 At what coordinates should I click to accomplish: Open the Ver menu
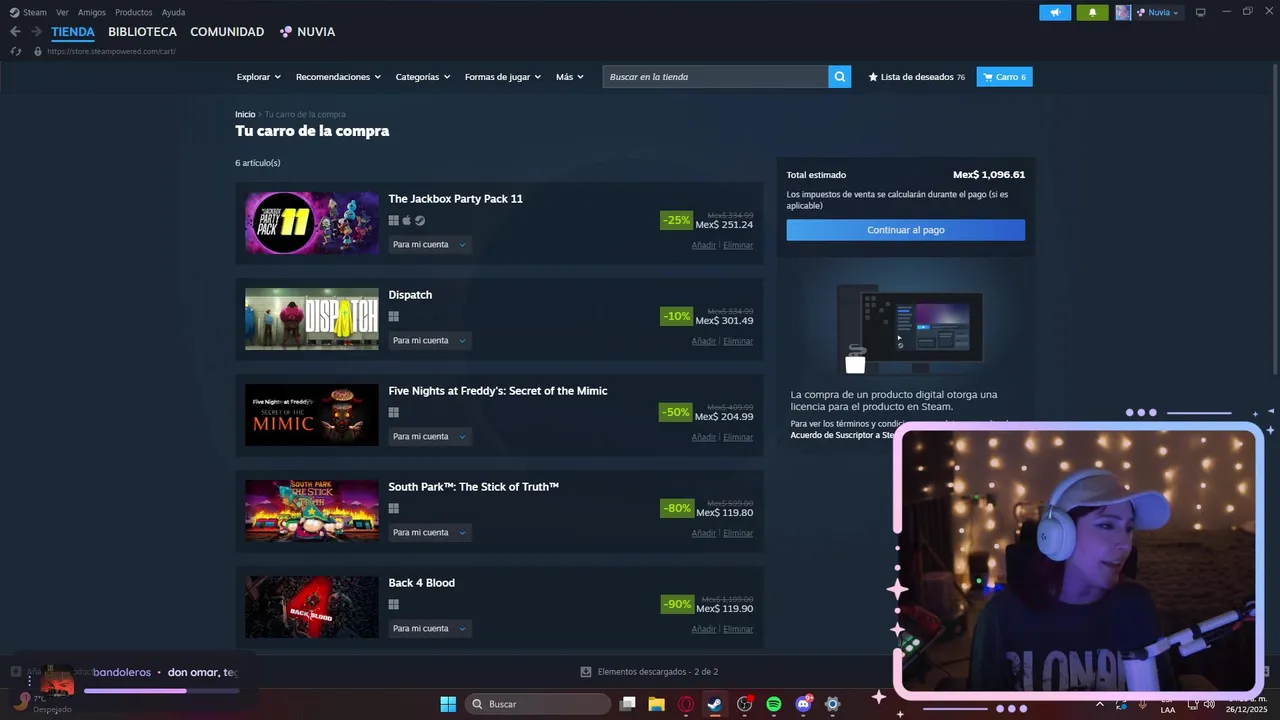[x=62, y=12]
